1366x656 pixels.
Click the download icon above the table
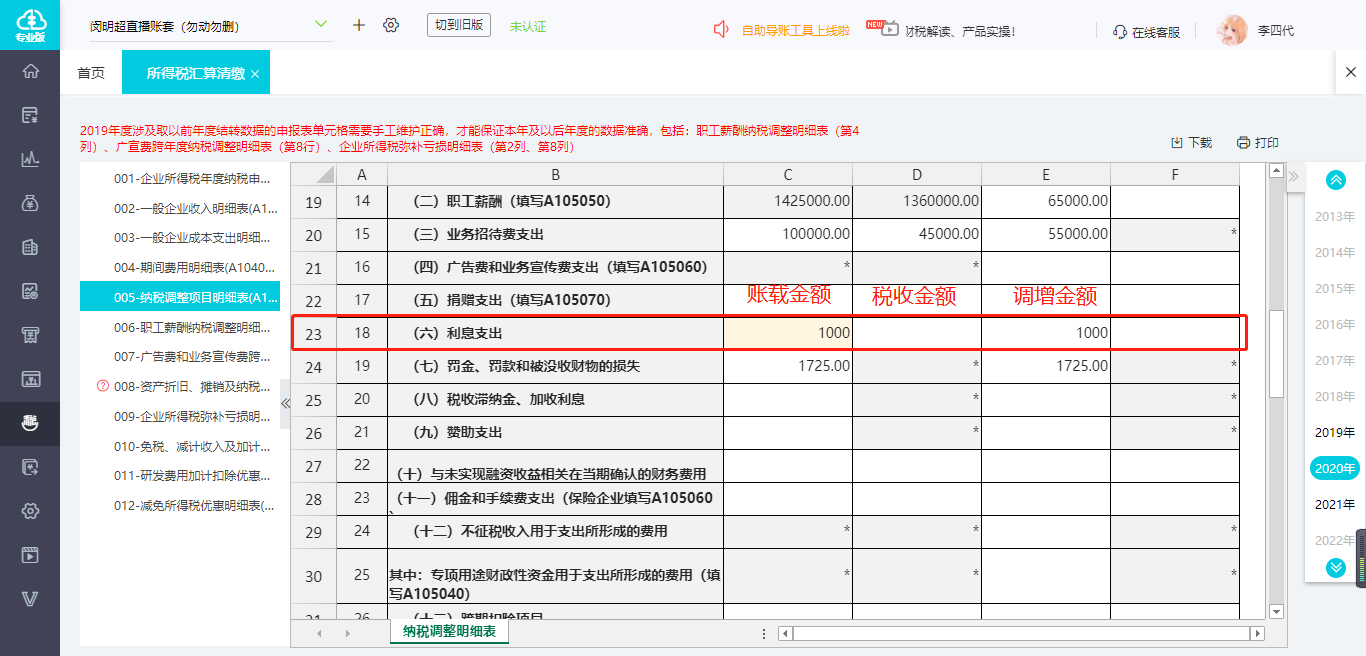coord(1177,143)
